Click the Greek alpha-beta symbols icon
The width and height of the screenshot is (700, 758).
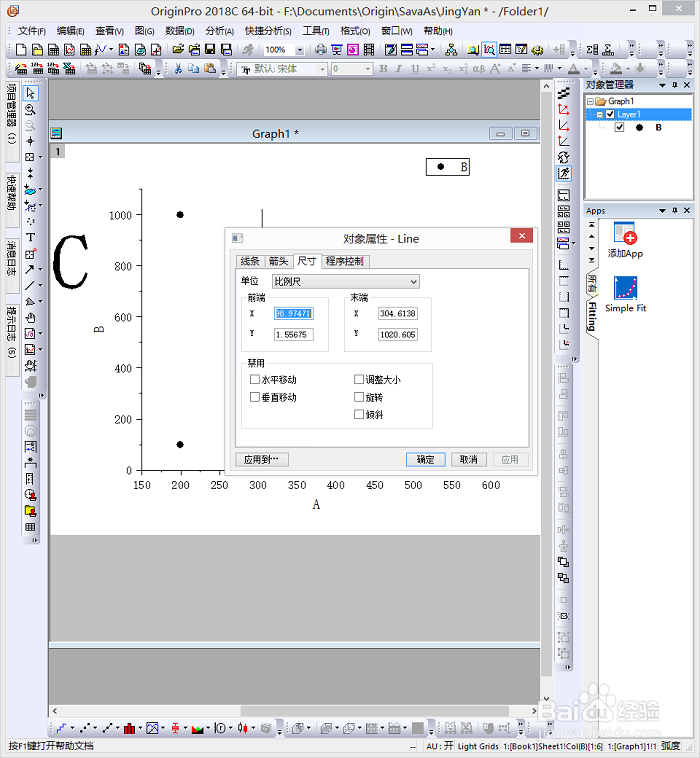(479, 69)
